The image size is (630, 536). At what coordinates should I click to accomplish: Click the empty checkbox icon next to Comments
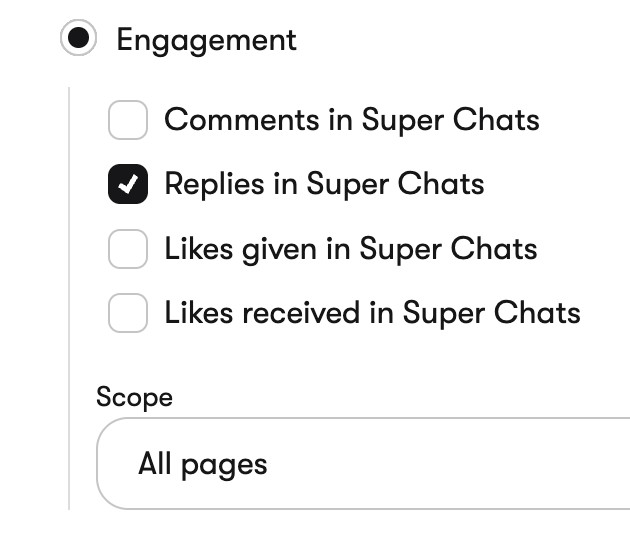[128, 120]
